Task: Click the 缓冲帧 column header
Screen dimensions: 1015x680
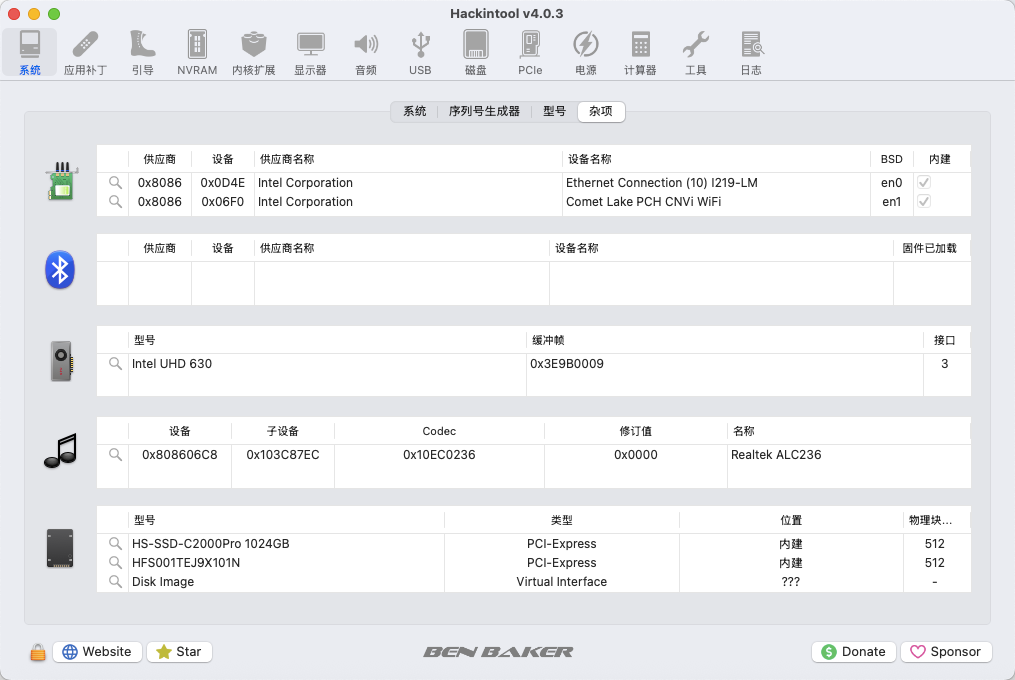Action: (x=725, y=340)
